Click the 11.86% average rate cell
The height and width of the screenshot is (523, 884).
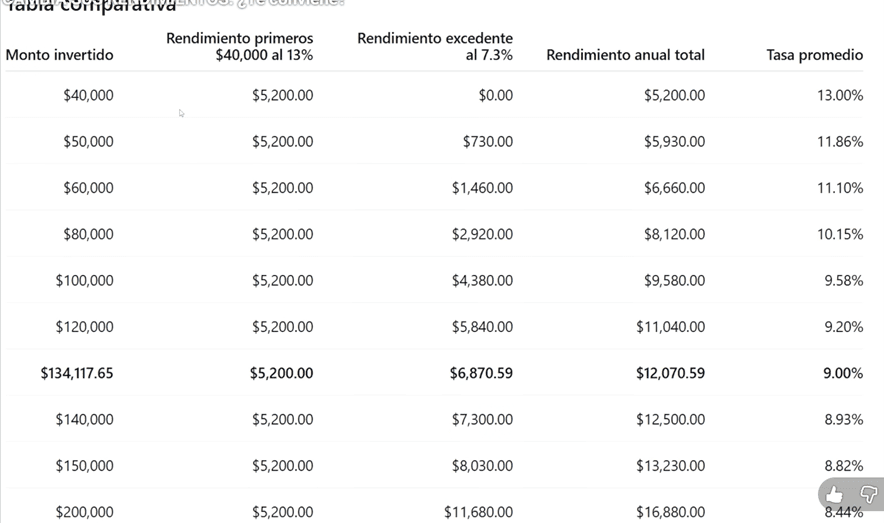pos(840,142)
